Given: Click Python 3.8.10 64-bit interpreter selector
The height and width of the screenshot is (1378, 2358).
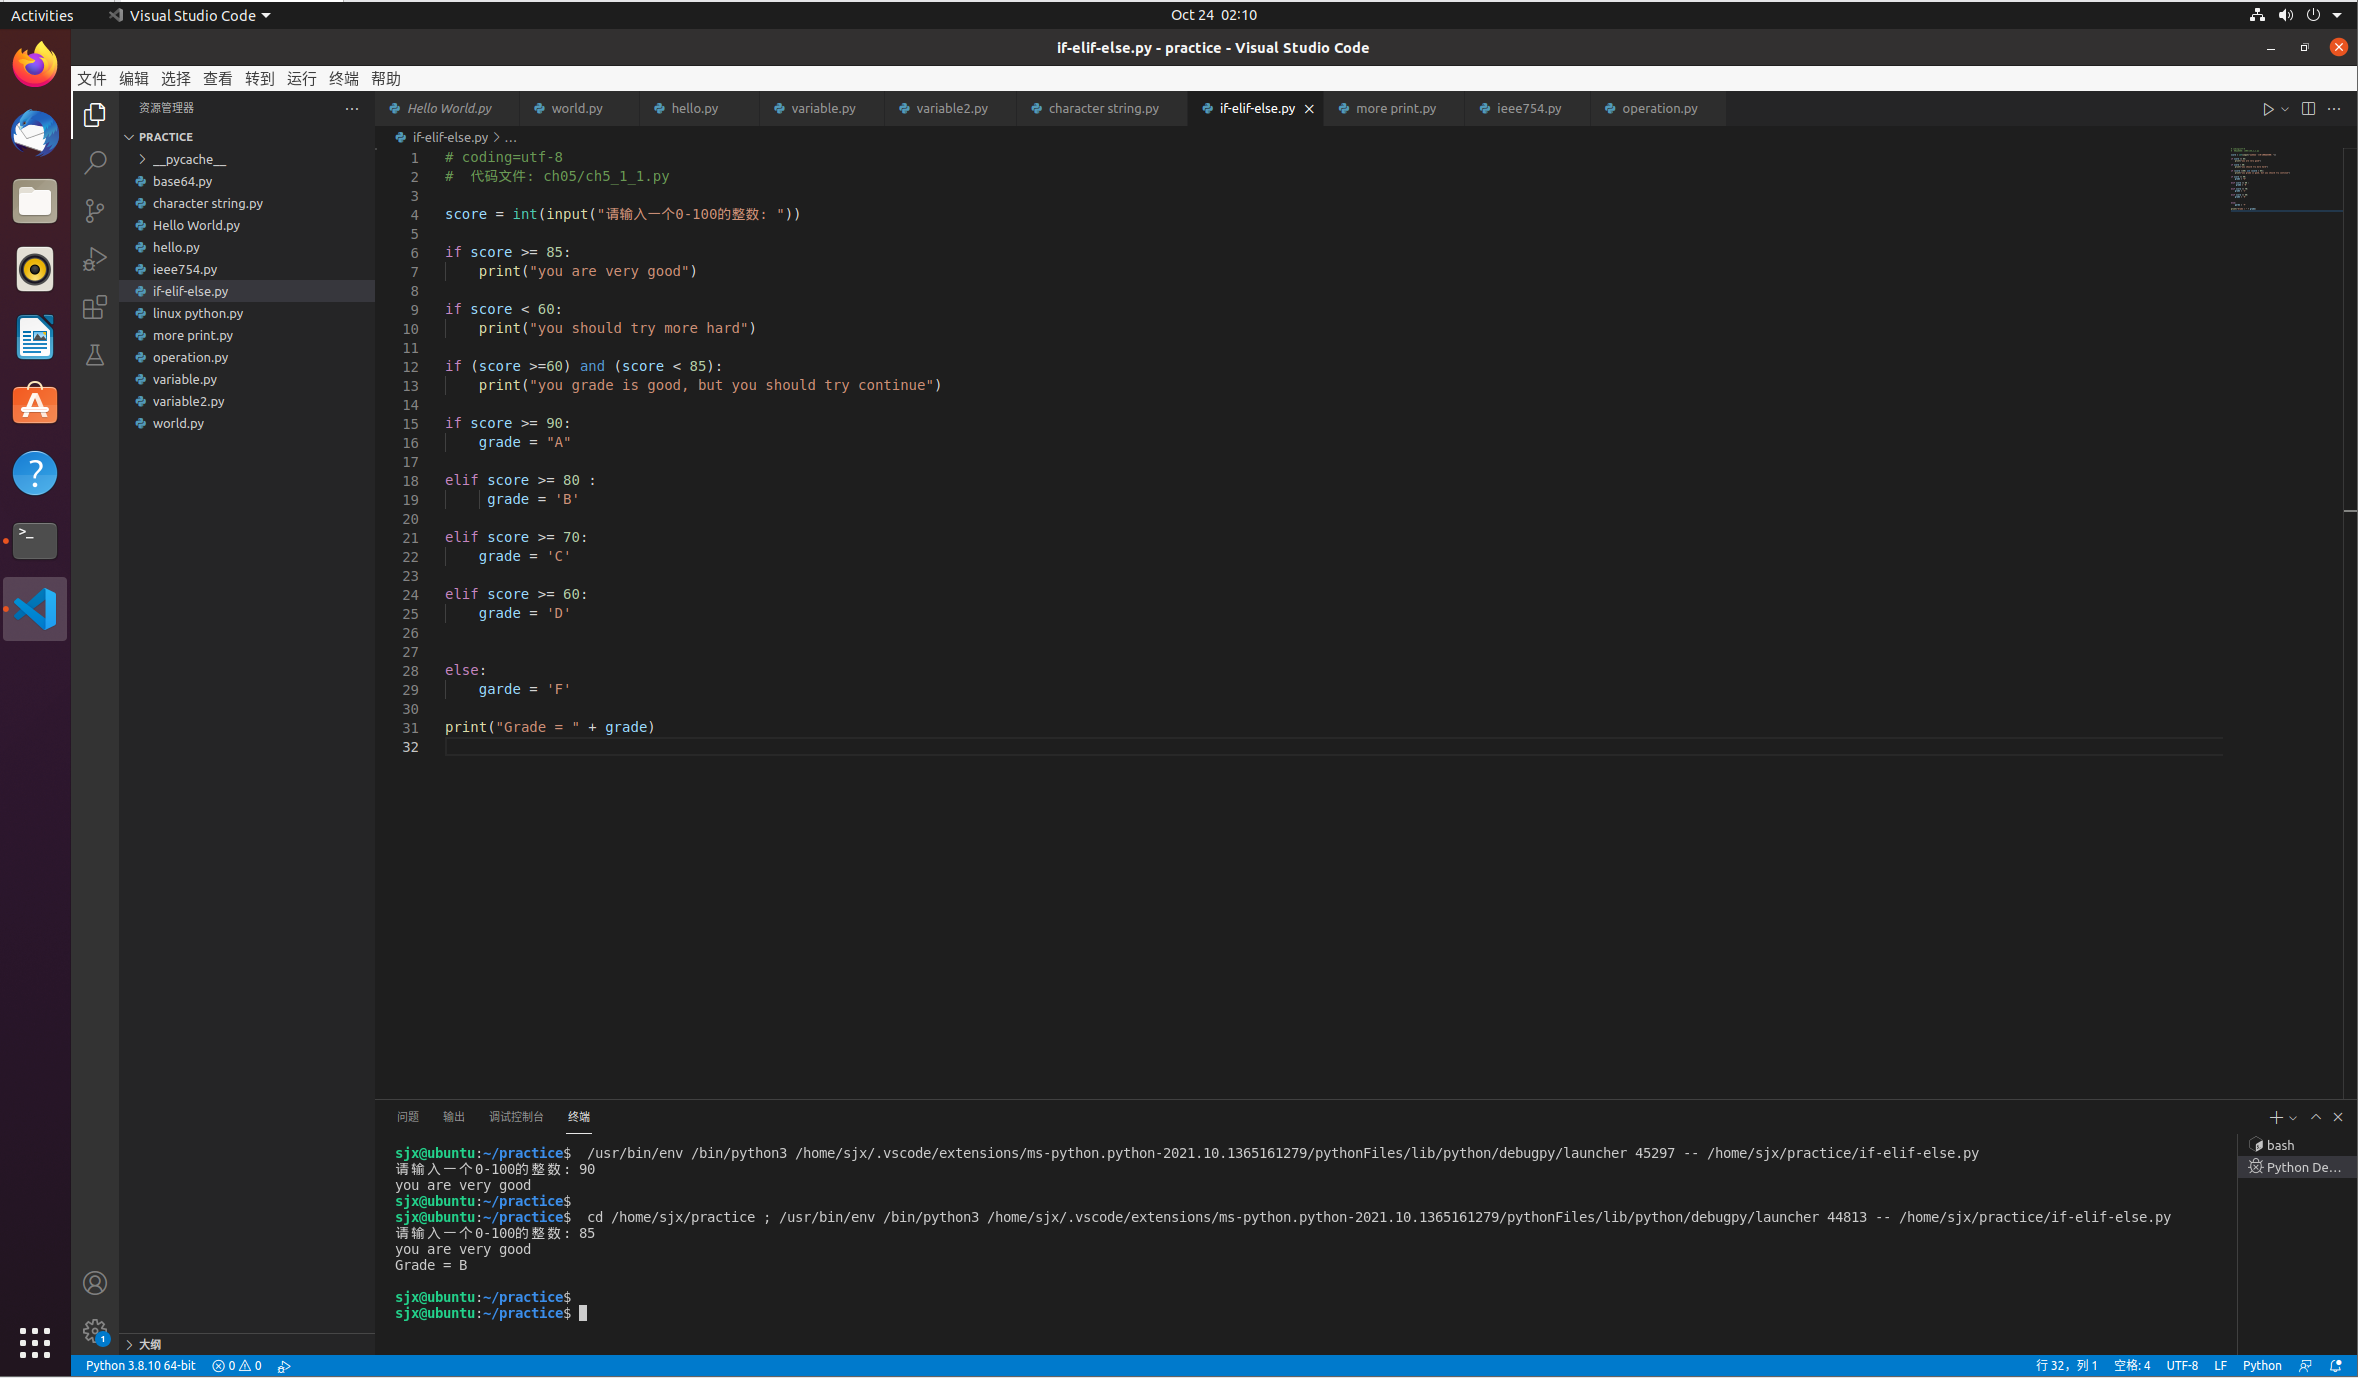Looking at the screenshot, I should 140,1366.
